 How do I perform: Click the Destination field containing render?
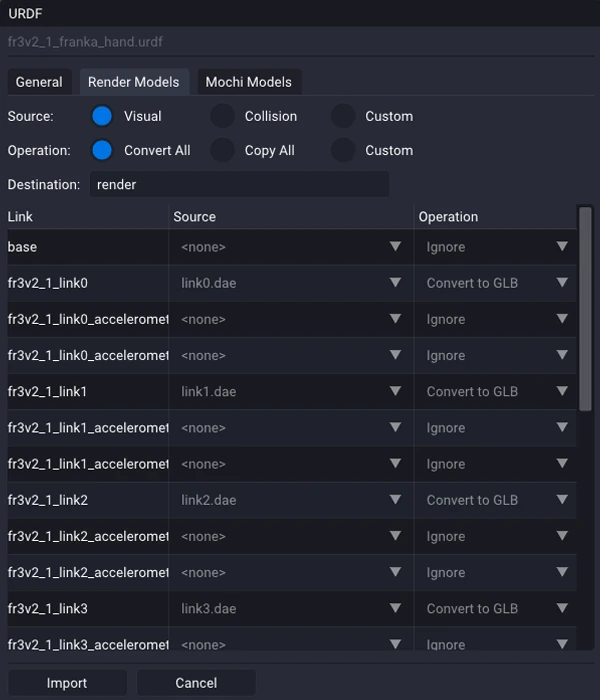(239, 184)
